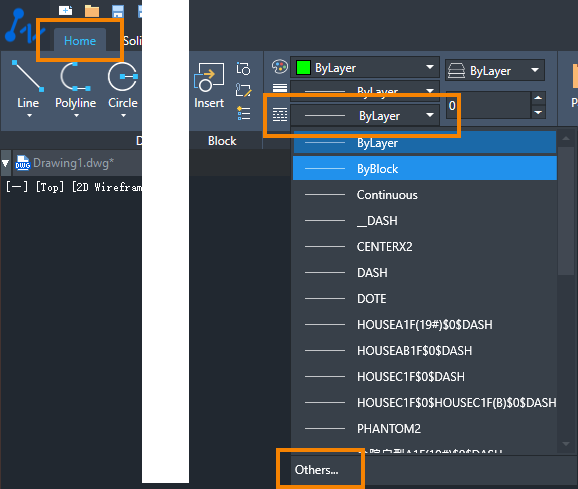Expand the Circle tool options arrow
Image resolution: width=578 pixels, height=489 pixels.
[x=123, y=116]
